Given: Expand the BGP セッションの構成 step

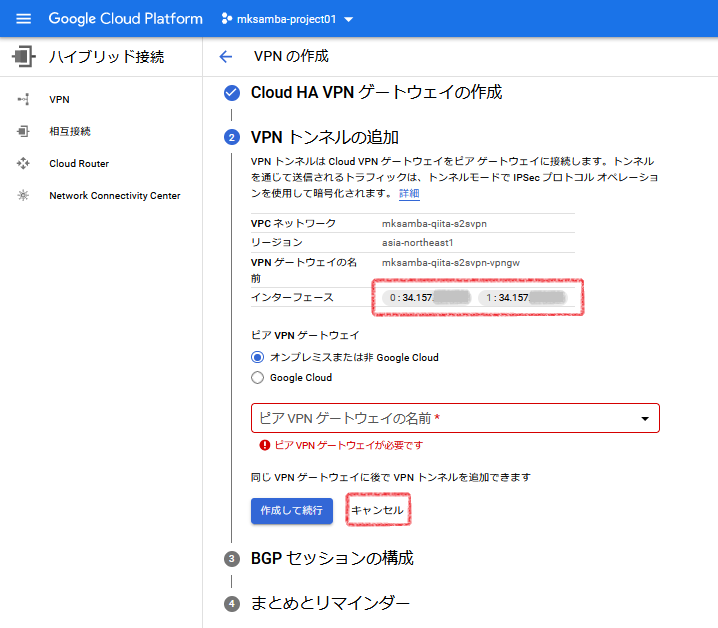Looking at the screenshot, I should [332, 558].
